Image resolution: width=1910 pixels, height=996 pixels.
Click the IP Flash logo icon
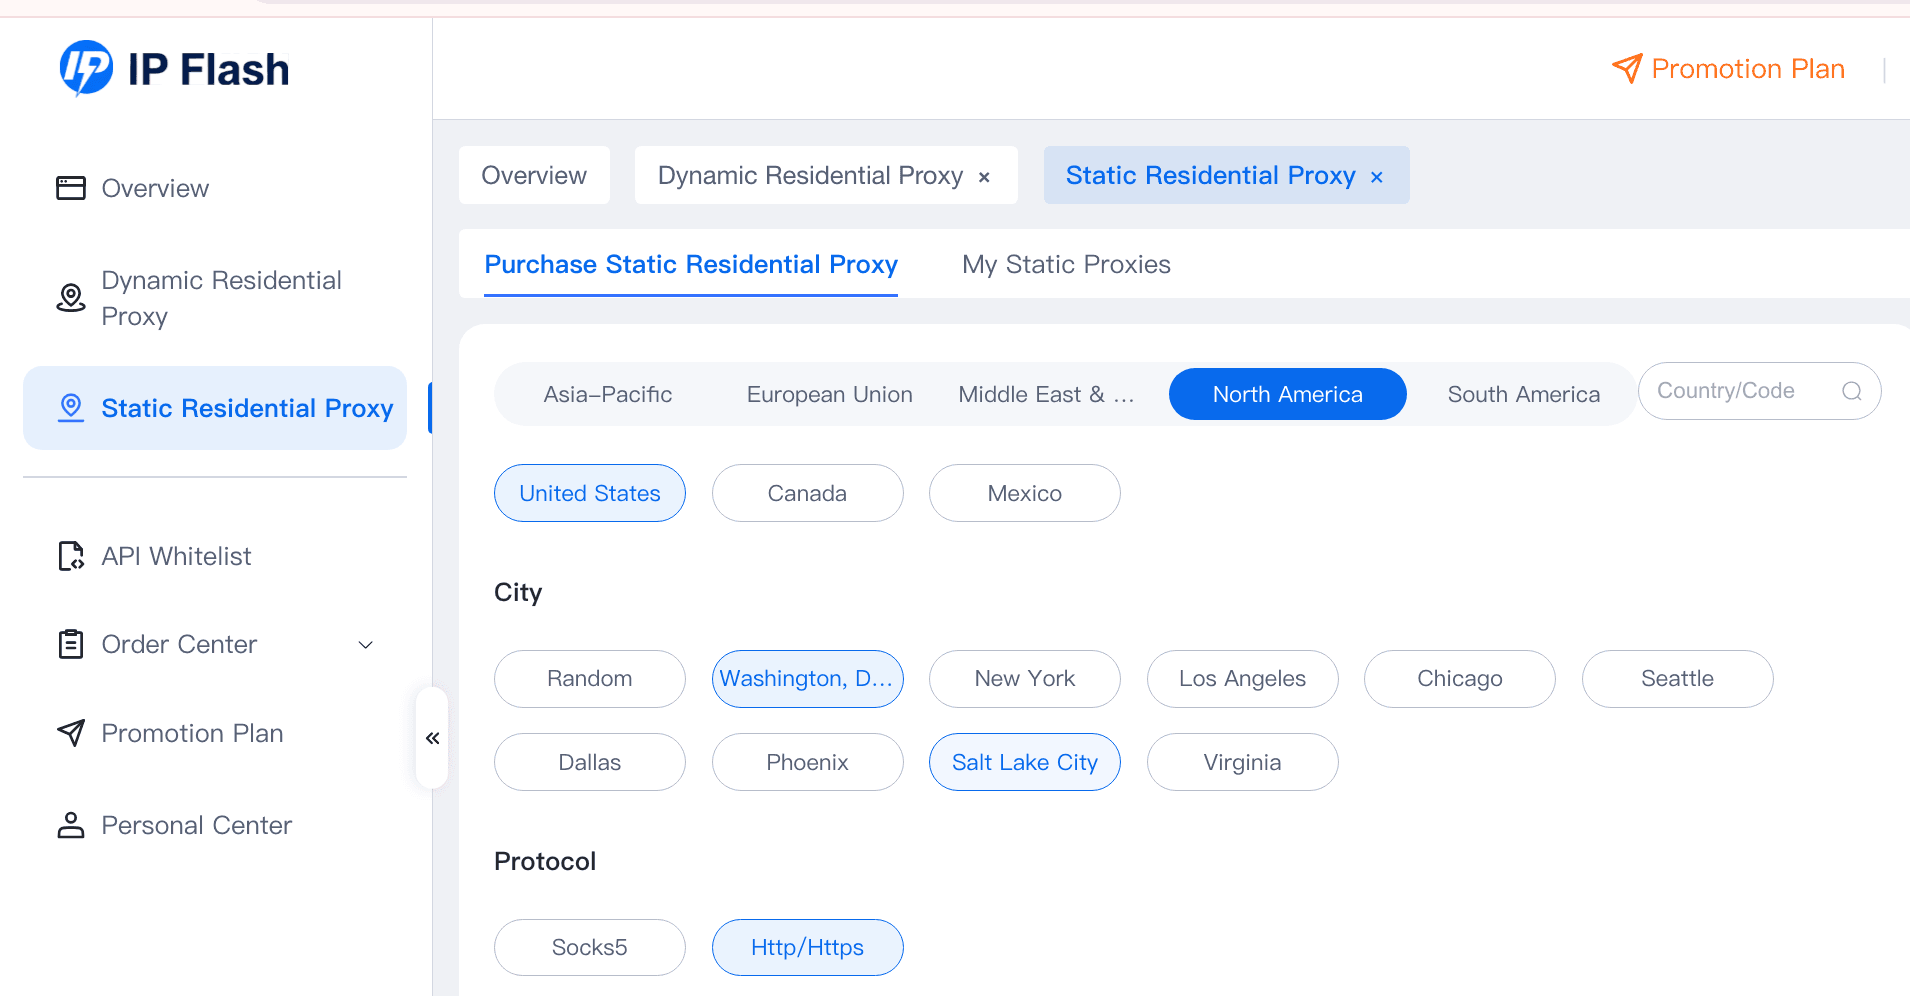tap(86, 68)
